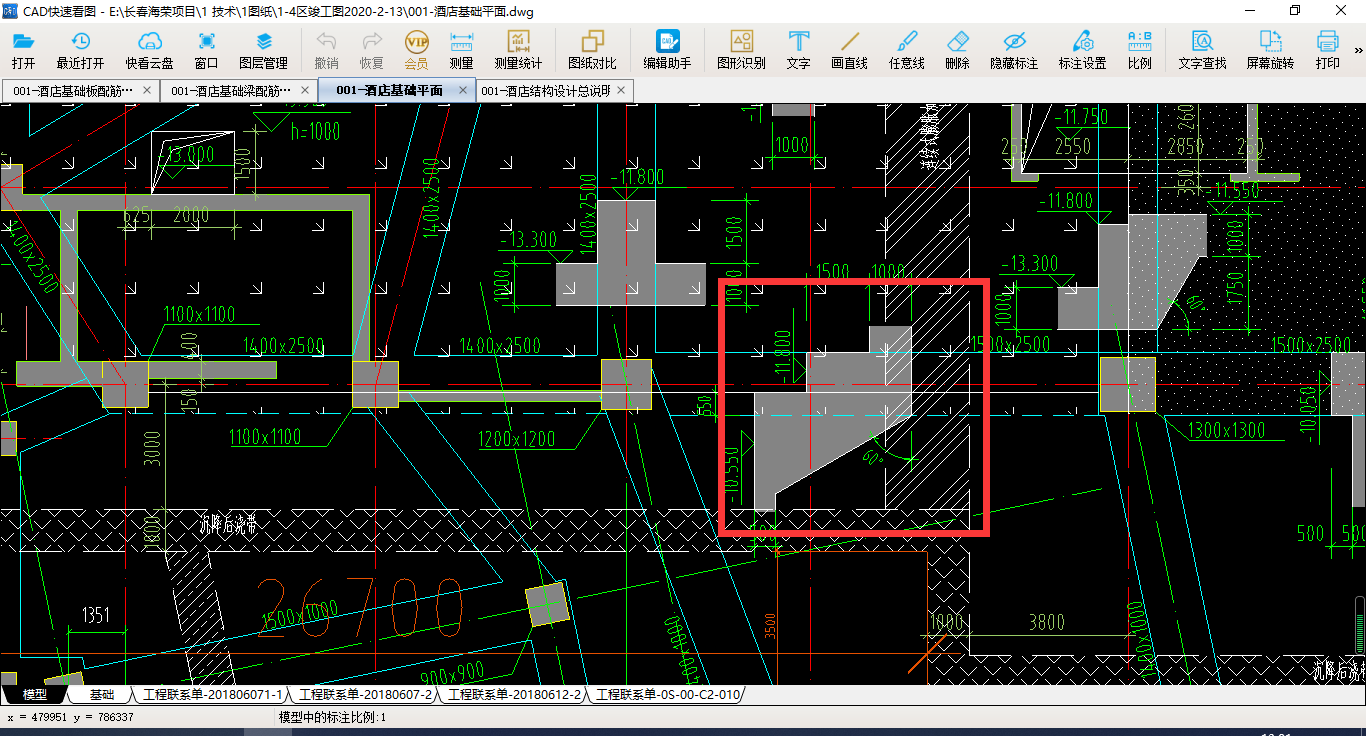Screen dimensions: 1366x736
Task: Click the 模型中的标注比例:1 status text
Action: pyautogui.click(x=332, y=717)
